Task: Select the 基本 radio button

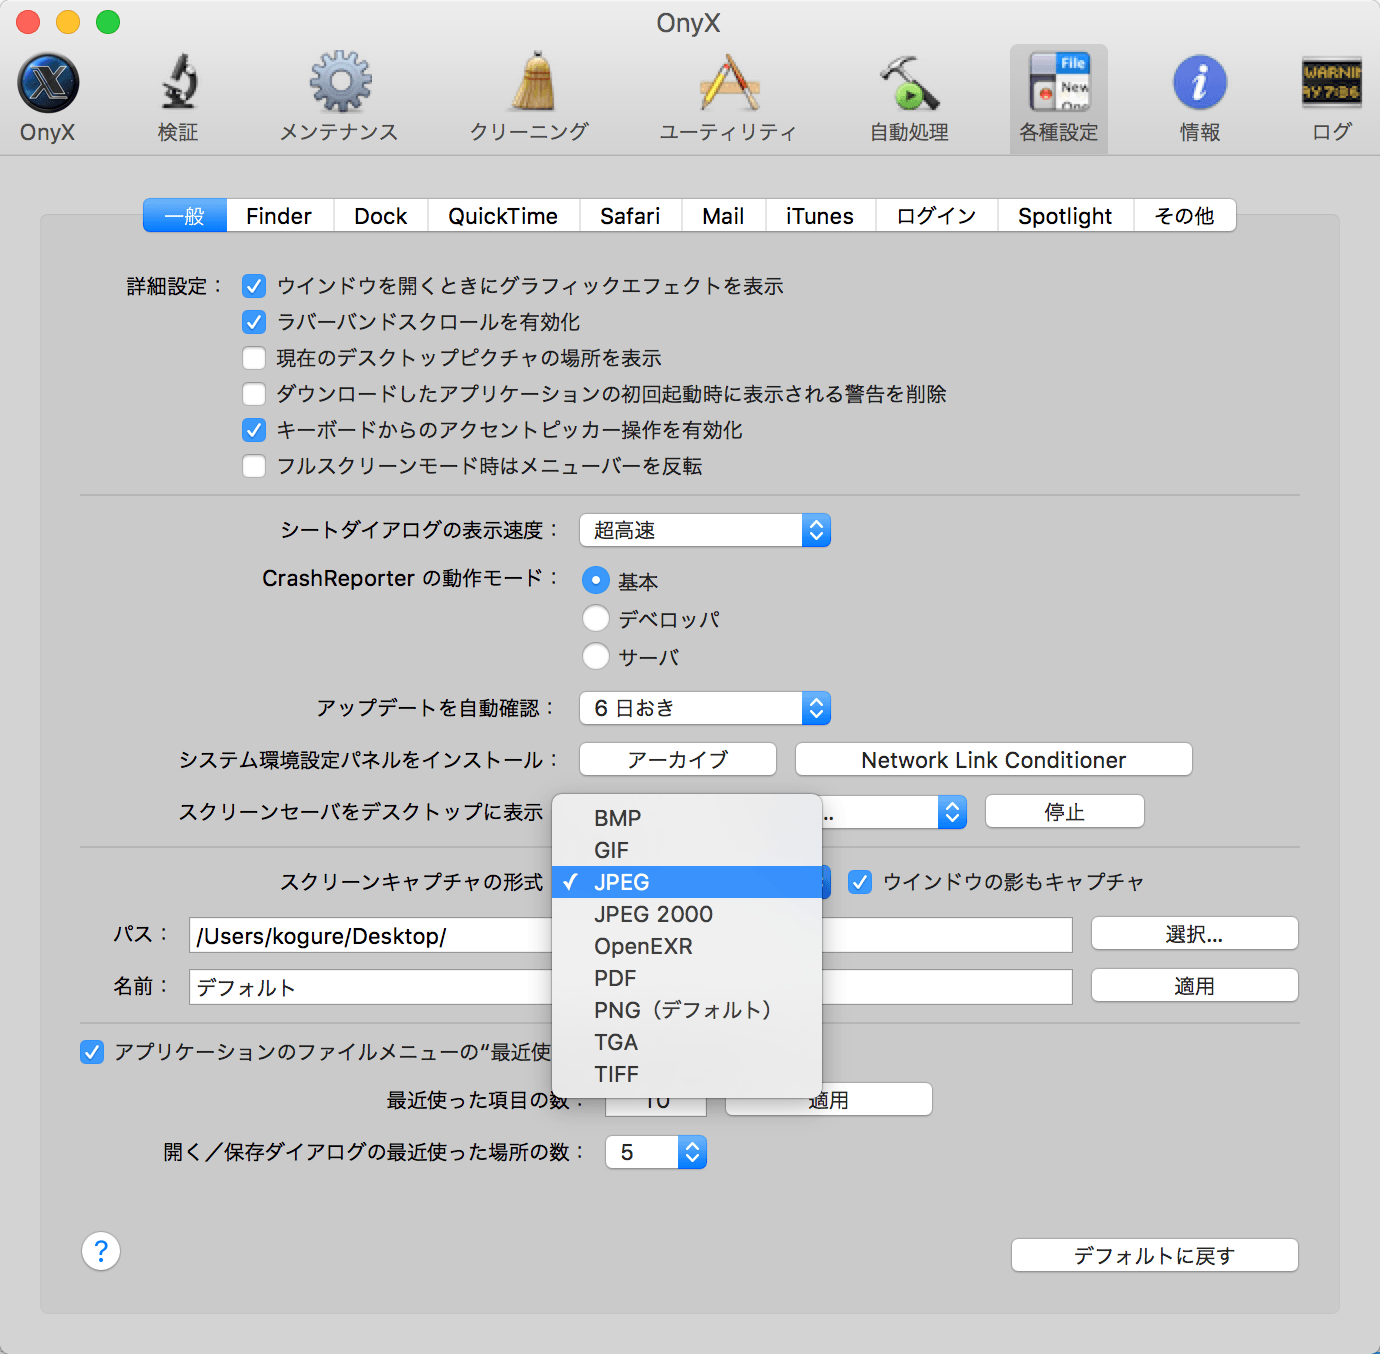Action: tap(596, 580)
